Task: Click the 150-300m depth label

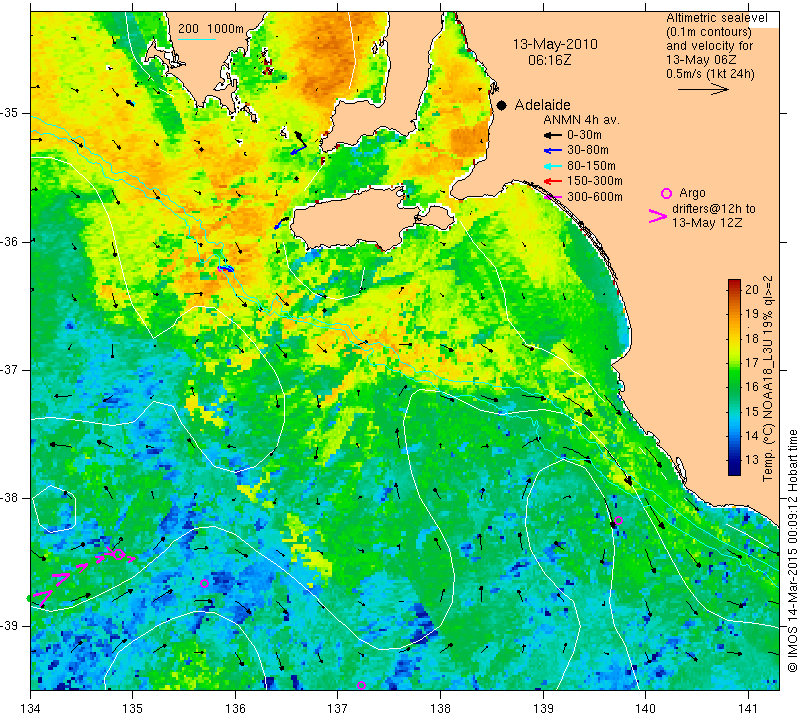Action: 595,181
